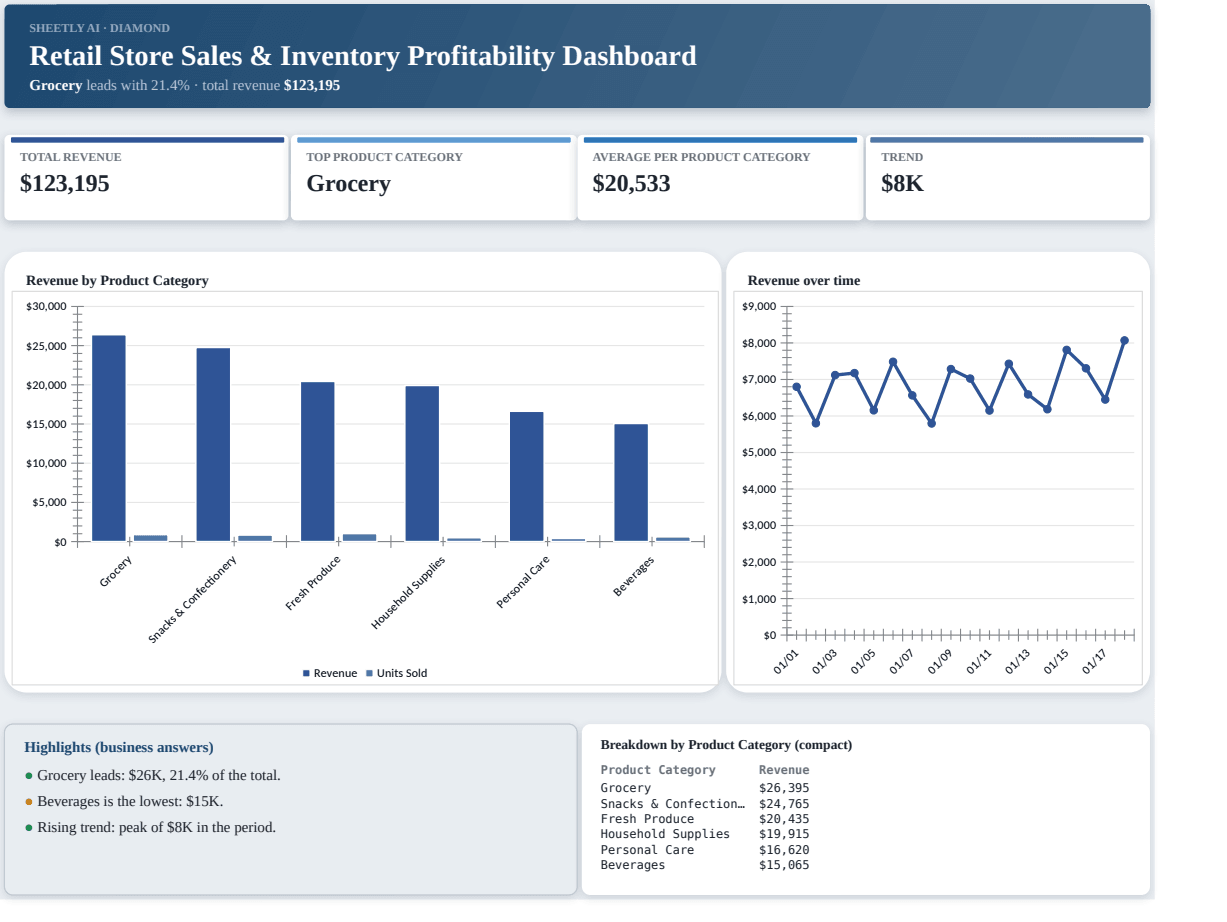Click the Breakdown by Product Category heading
Screen dimensions: 1227x922
[726, 745]
